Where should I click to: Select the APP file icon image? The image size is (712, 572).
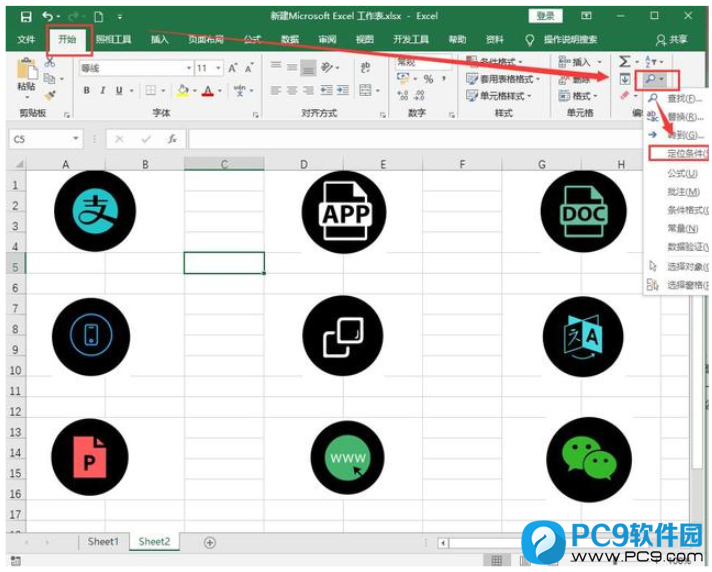344,212
